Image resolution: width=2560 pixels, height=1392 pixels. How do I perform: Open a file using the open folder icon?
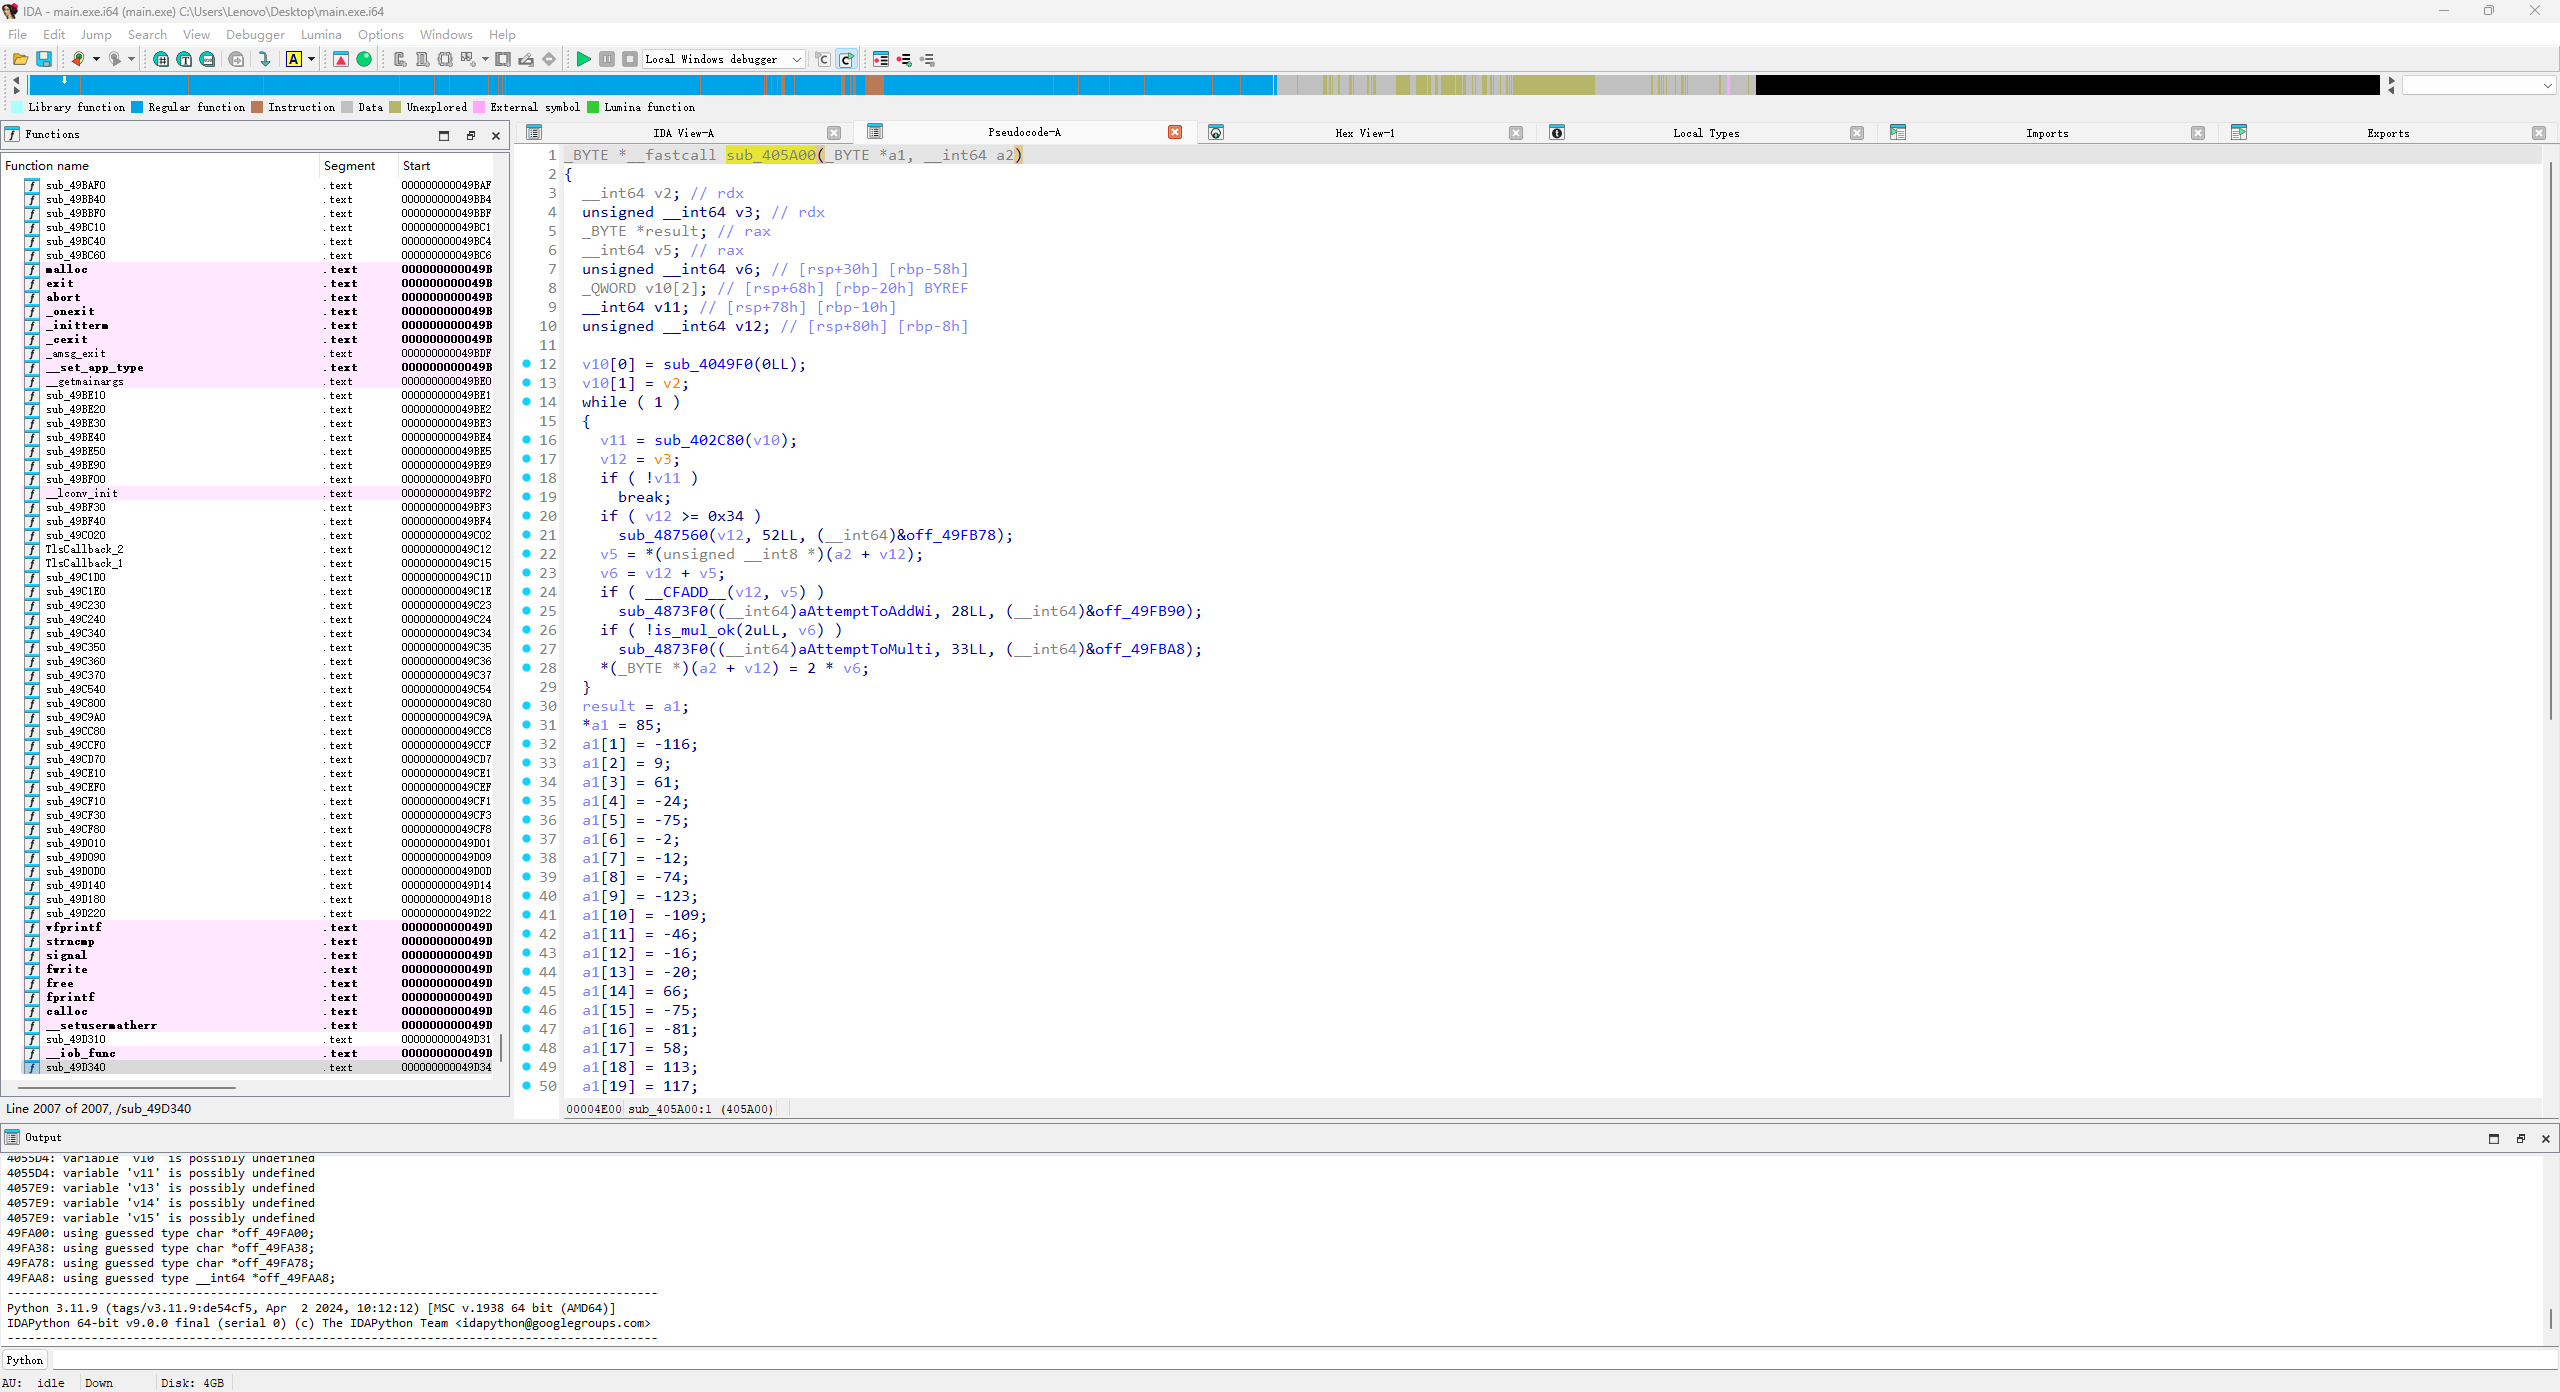(x=20, y=59)
